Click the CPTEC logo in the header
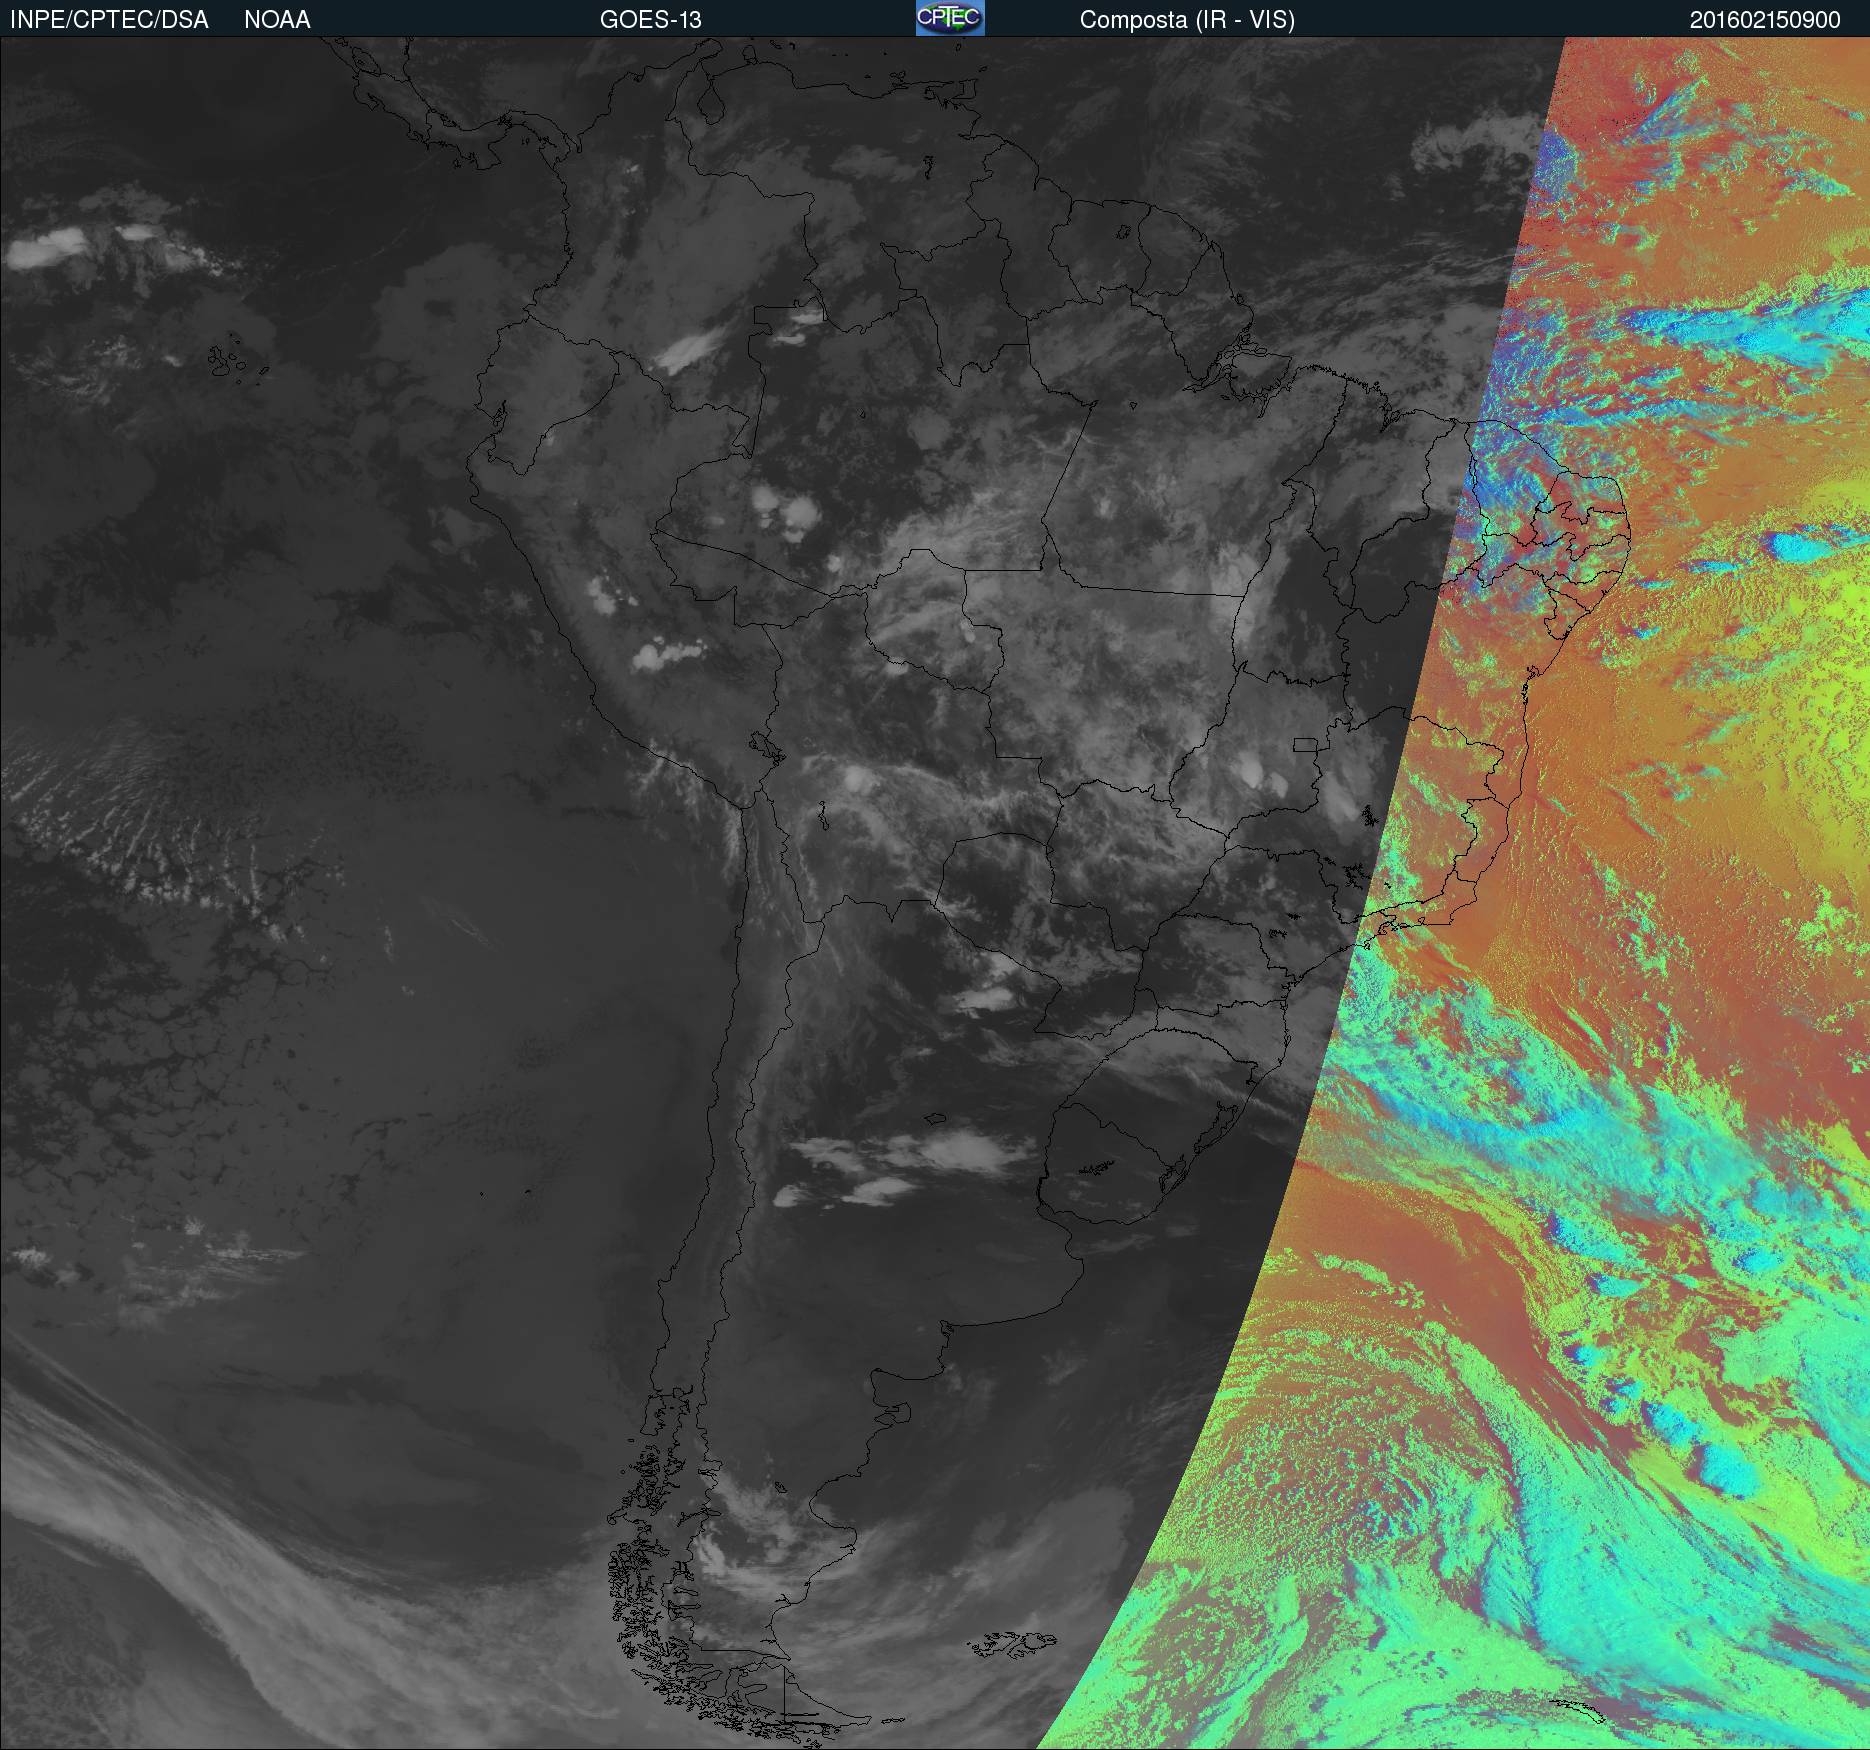 pyautogui.click(x=950, y=18)
